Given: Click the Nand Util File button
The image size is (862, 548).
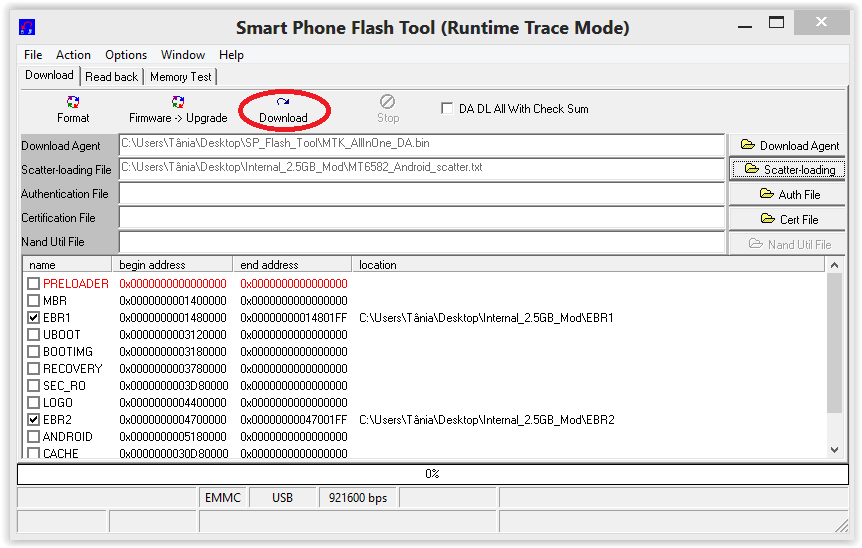Looking at the screenshot, I should 787,243.
